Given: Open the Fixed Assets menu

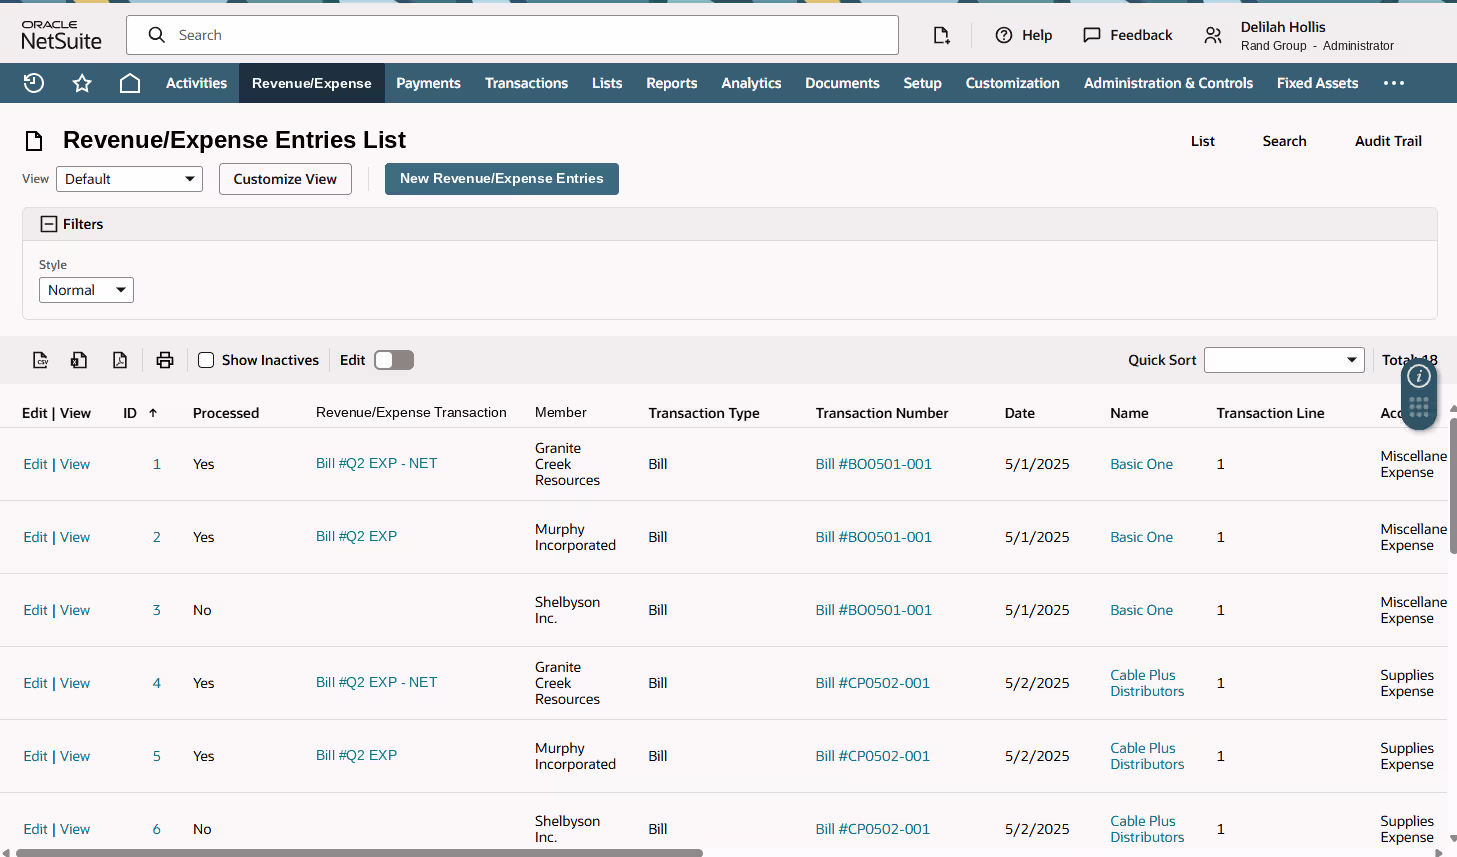Looking at the screenshot, I should click(1317, 83).
